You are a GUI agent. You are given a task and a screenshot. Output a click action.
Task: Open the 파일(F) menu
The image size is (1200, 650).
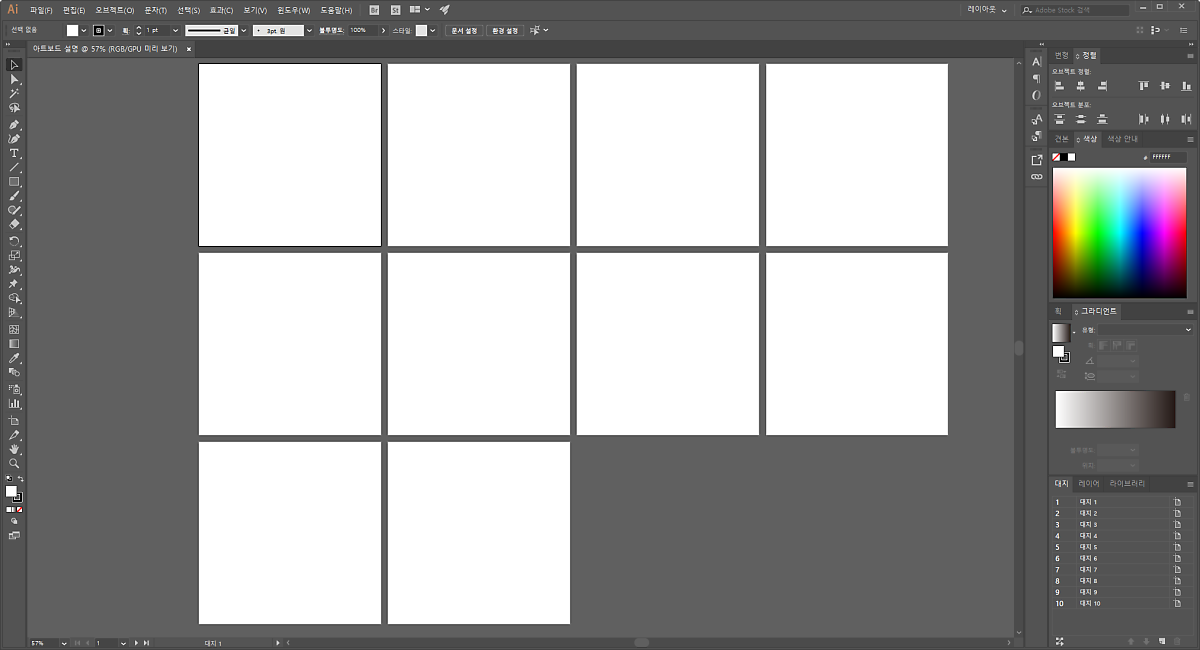[x=41, y=10]
